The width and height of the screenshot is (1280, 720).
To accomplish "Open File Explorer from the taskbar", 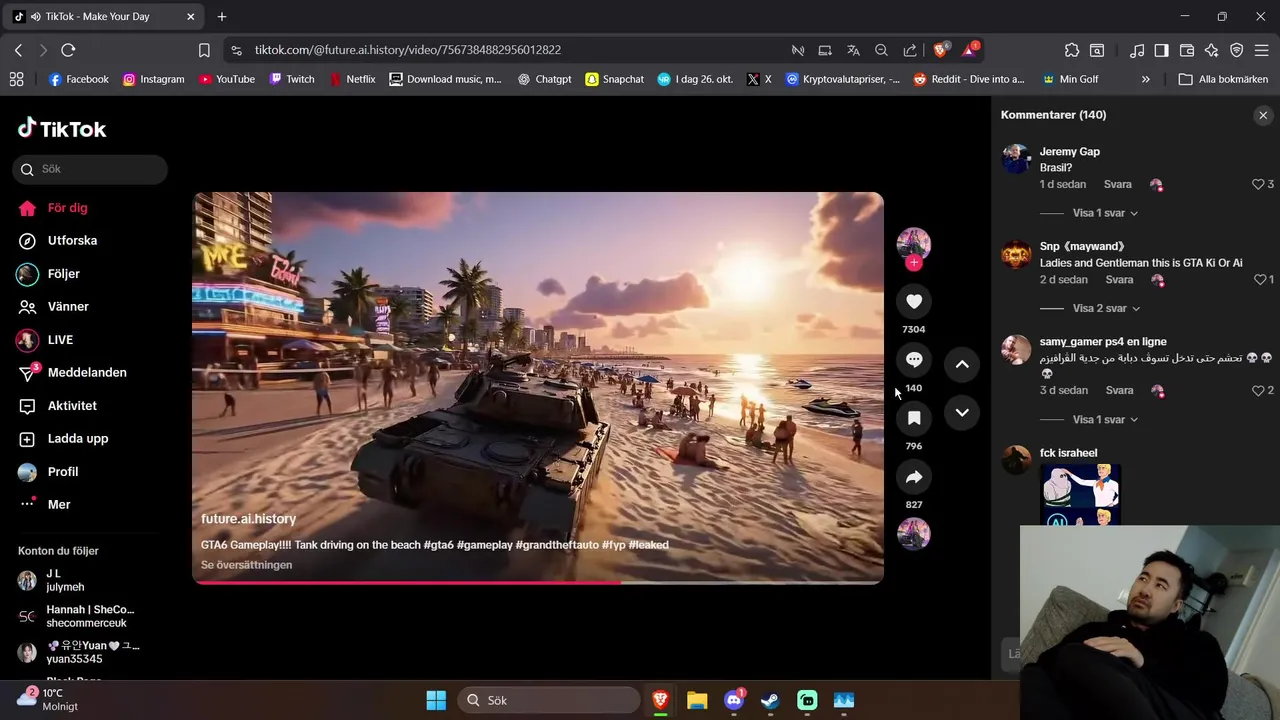I will click(x=697, y=700).
